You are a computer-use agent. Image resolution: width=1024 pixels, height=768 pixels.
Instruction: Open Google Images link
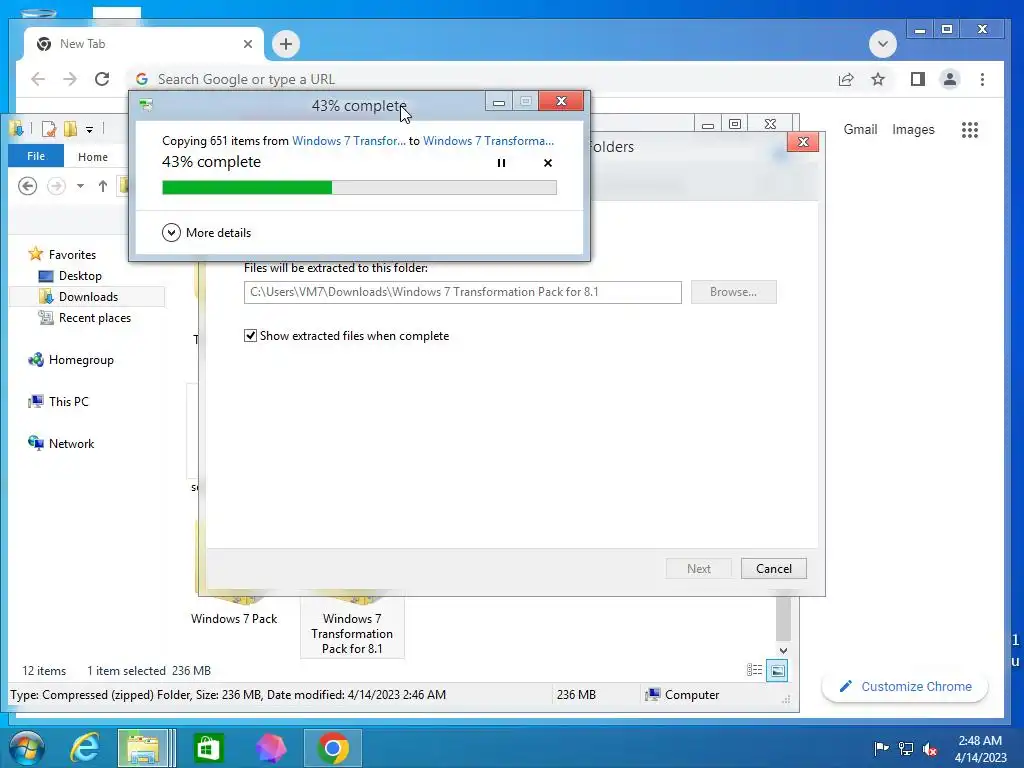(x=913, y=129)
